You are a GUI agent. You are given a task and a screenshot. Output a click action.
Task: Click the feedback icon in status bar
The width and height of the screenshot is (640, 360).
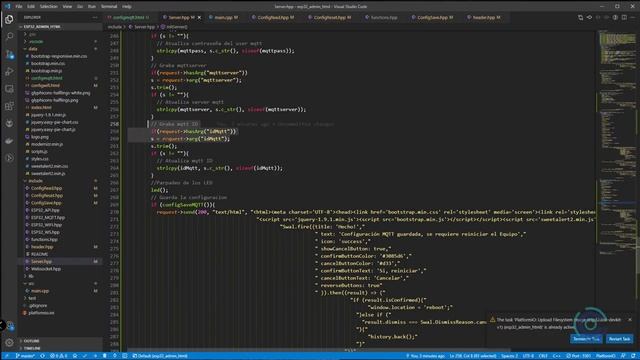click(623, 356)
